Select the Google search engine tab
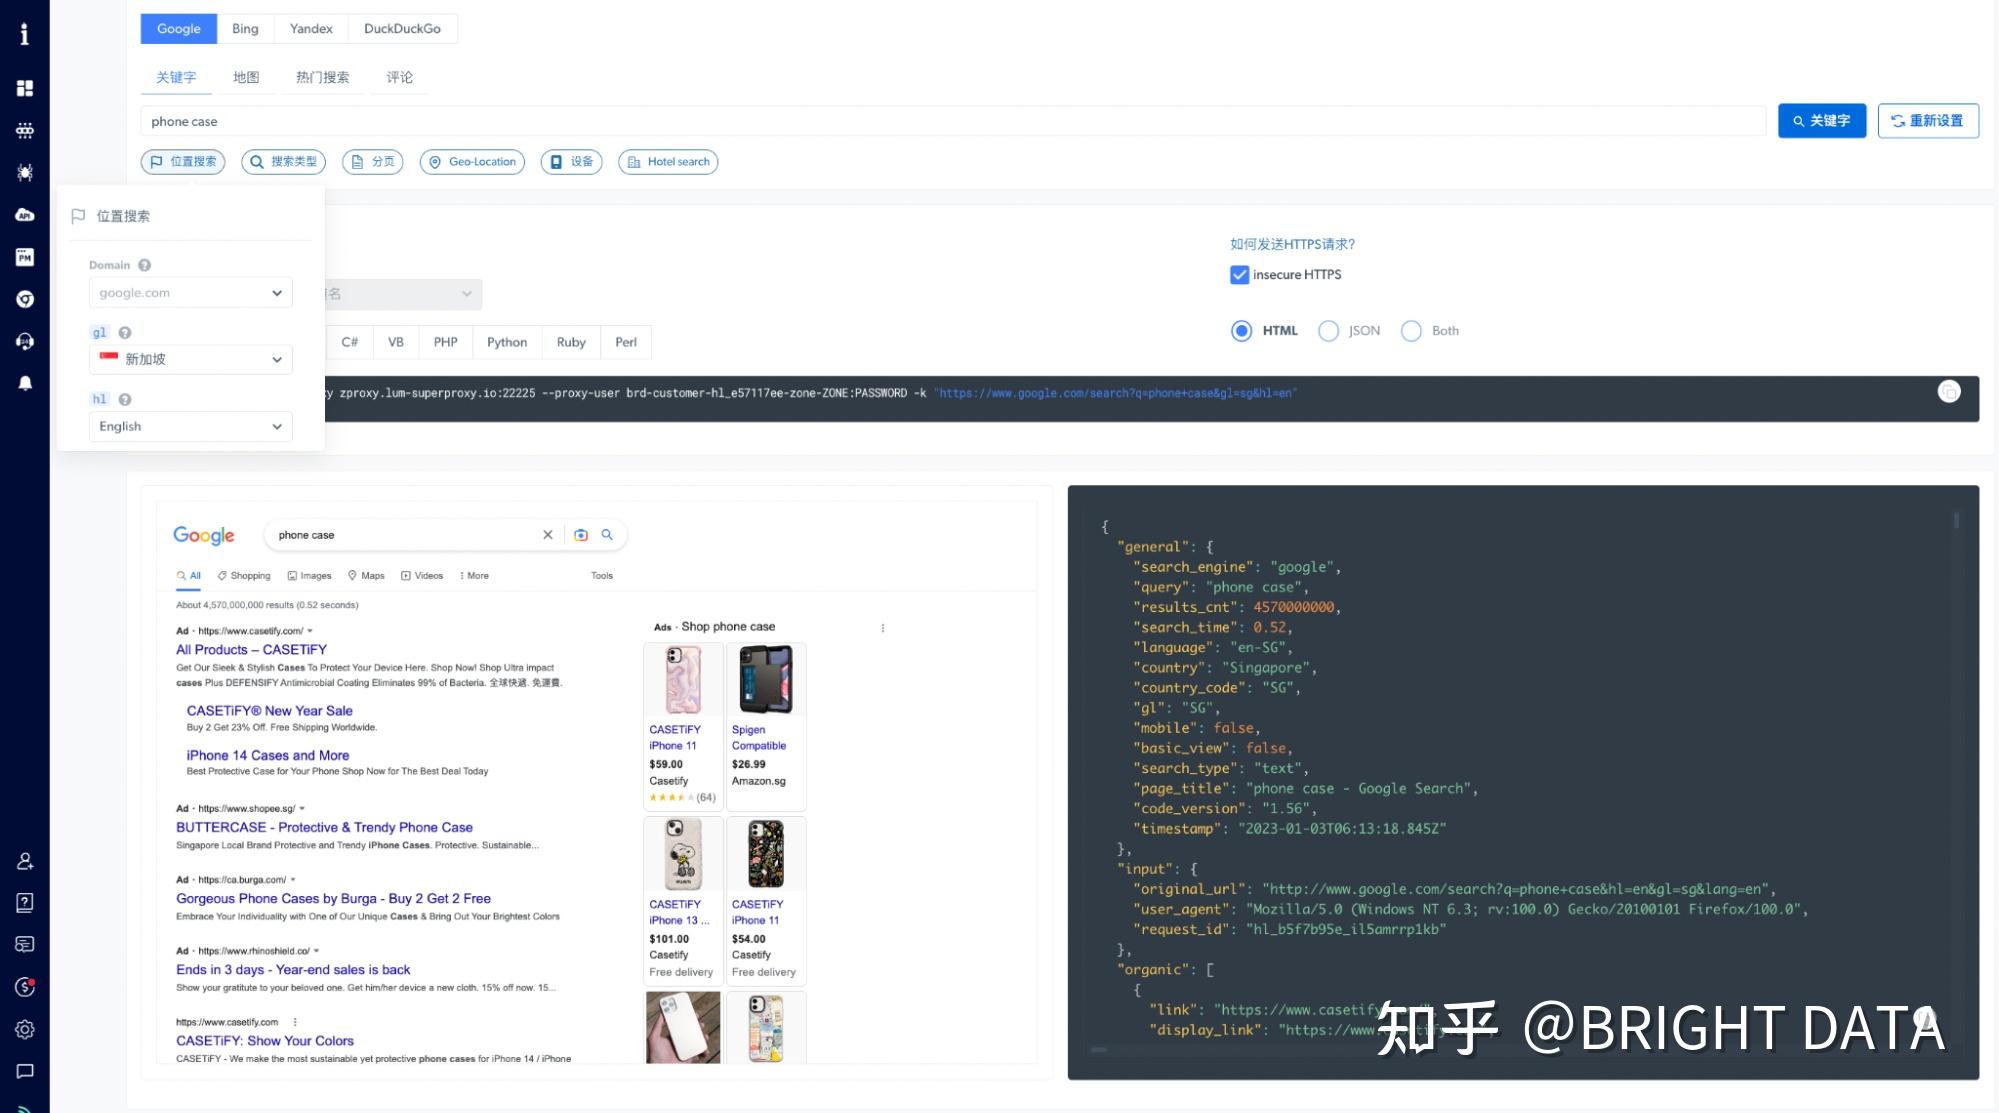 [179, 29]
